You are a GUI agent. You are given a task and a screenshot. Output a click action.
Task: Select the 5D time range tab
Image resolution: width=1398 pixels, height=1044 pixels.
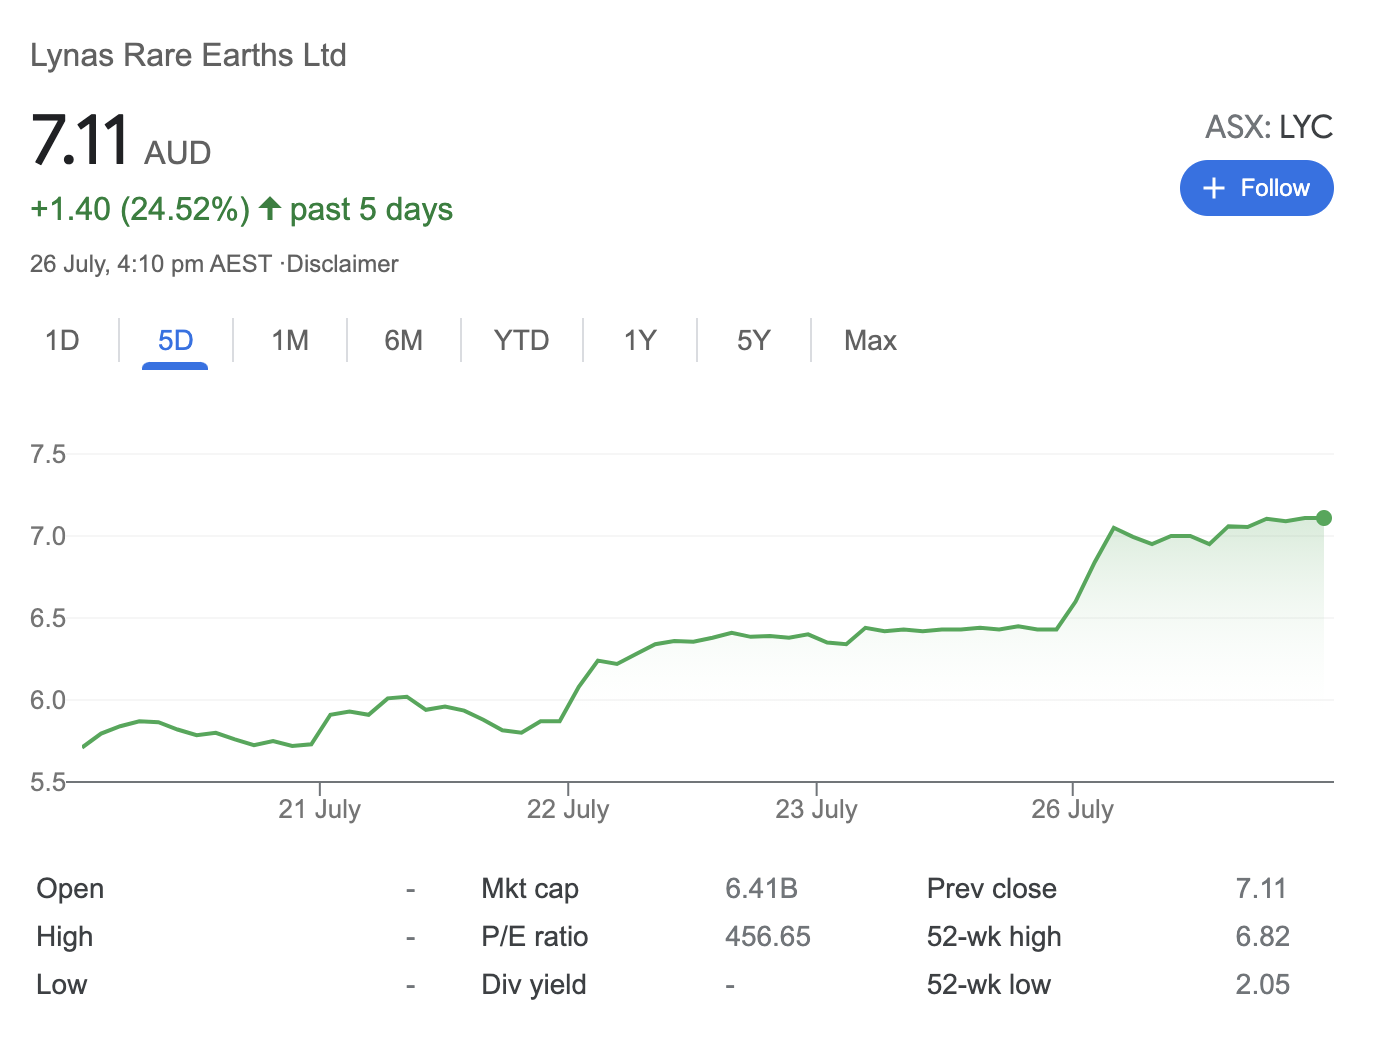(x=175, y=341)
